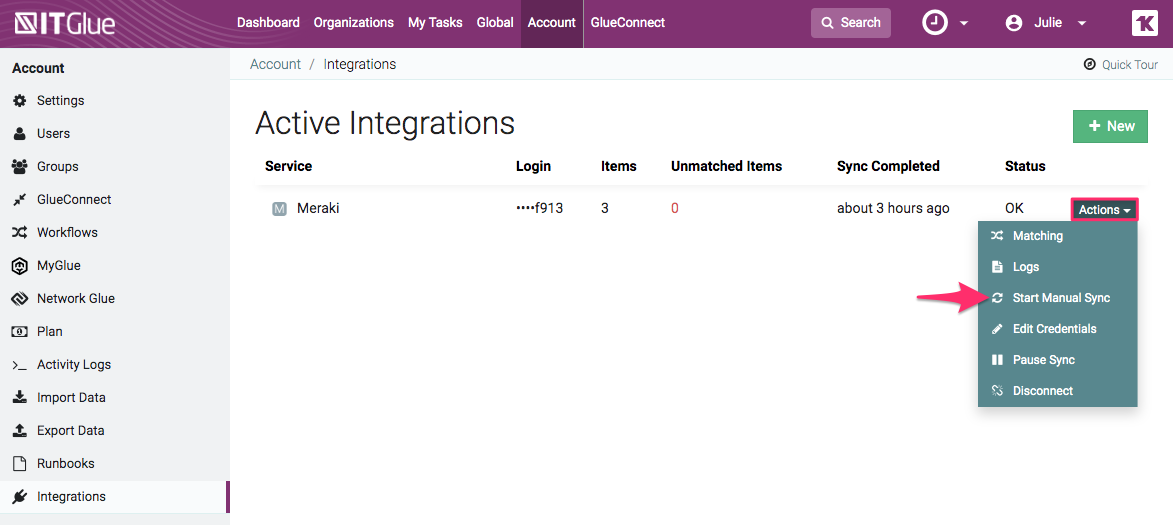Image resolution: width=1173 pixels, height=525 pixels.
Task: Click the Import Data download icon
Action: coord(20,397)
